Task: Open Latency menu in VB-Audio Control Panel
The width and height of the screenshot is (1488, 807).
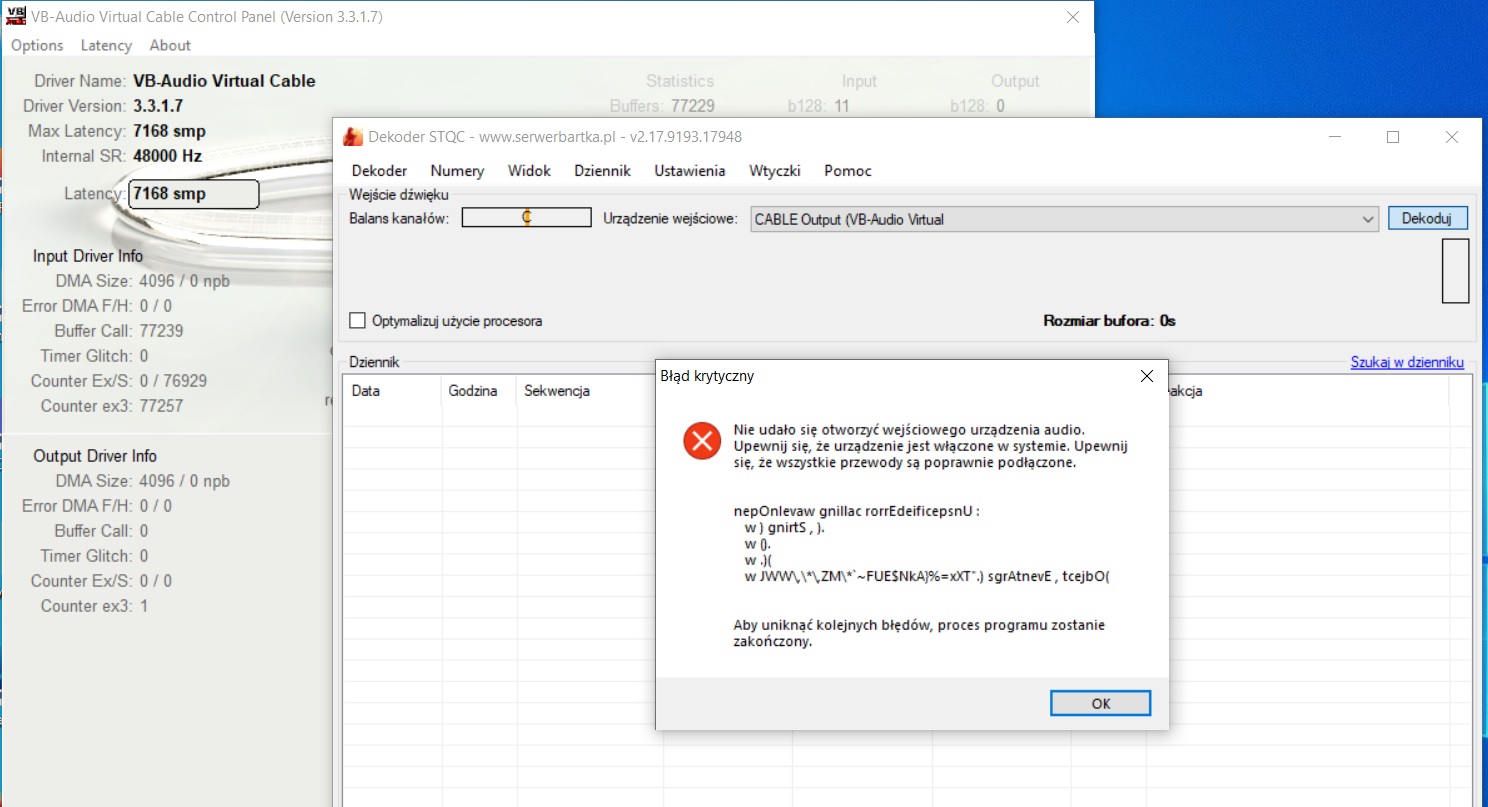Action: click(106, 45)
